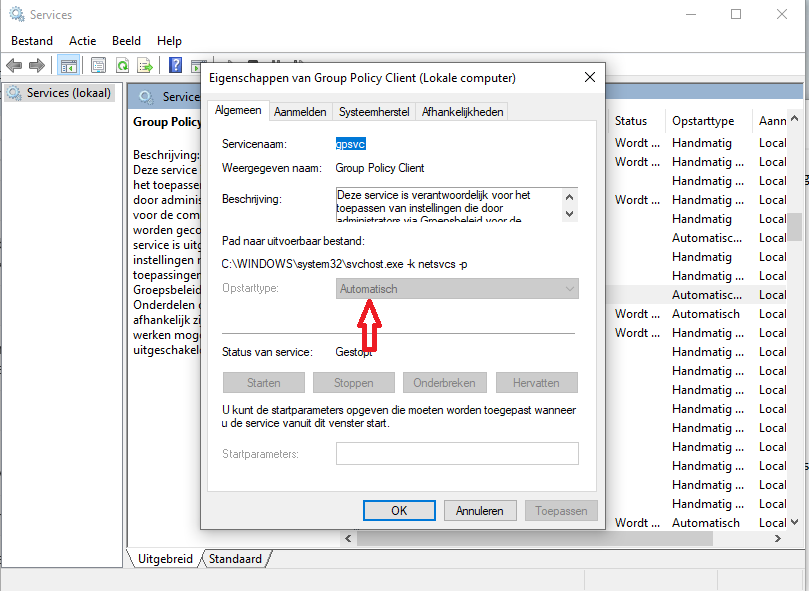Click the Annuleren button
The width and height of the screenshot is (809, 593).
coord(480,510)
